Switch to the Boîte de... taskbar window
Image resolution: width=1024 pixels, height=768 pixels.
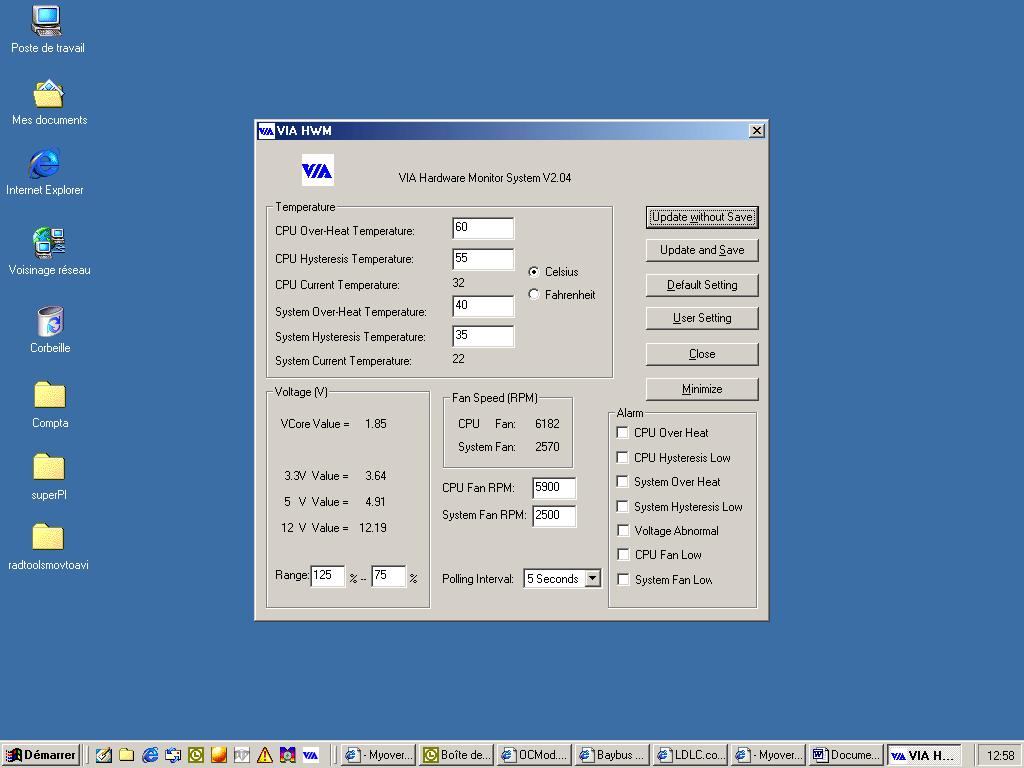pos(456,755)
